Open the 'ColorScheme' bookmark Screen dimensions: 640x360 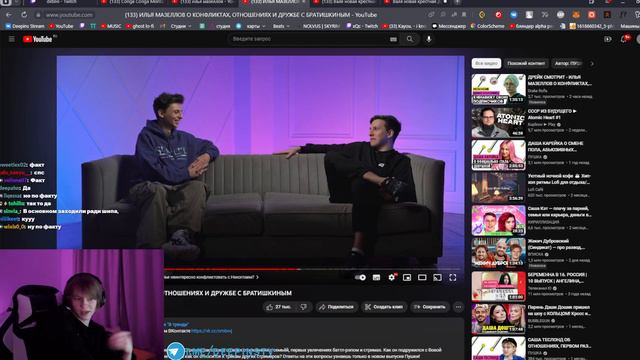[x=487, y=26]
